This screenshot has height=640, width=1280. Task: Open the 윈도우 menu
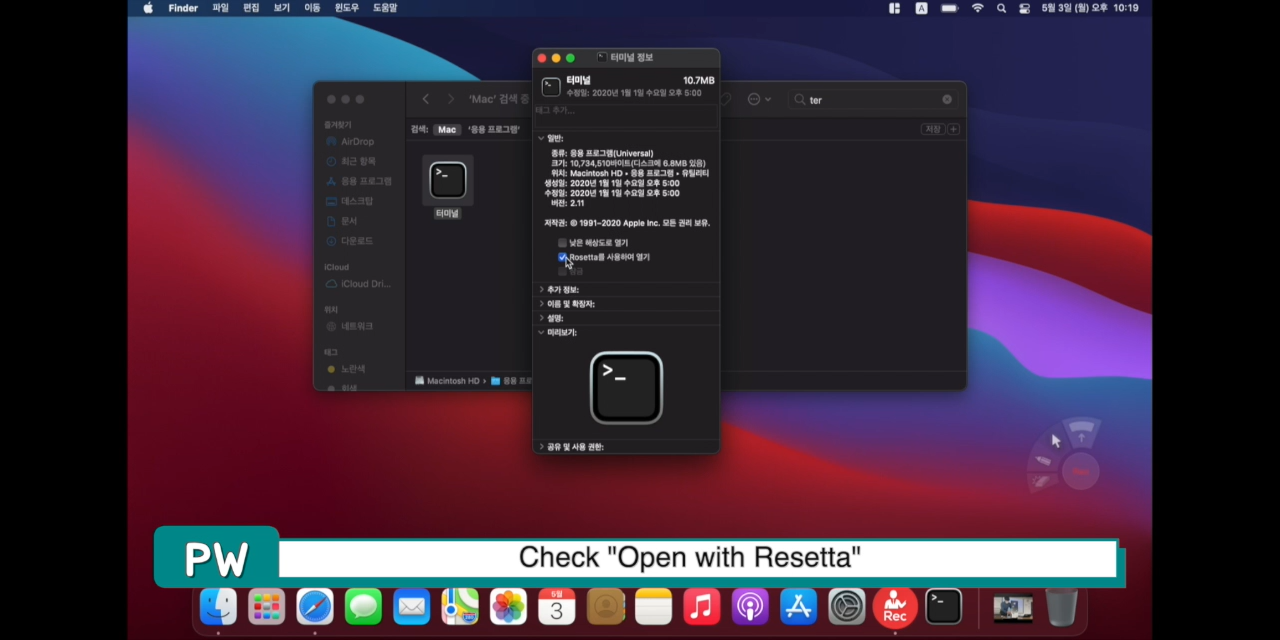click(x=347, y=8)
